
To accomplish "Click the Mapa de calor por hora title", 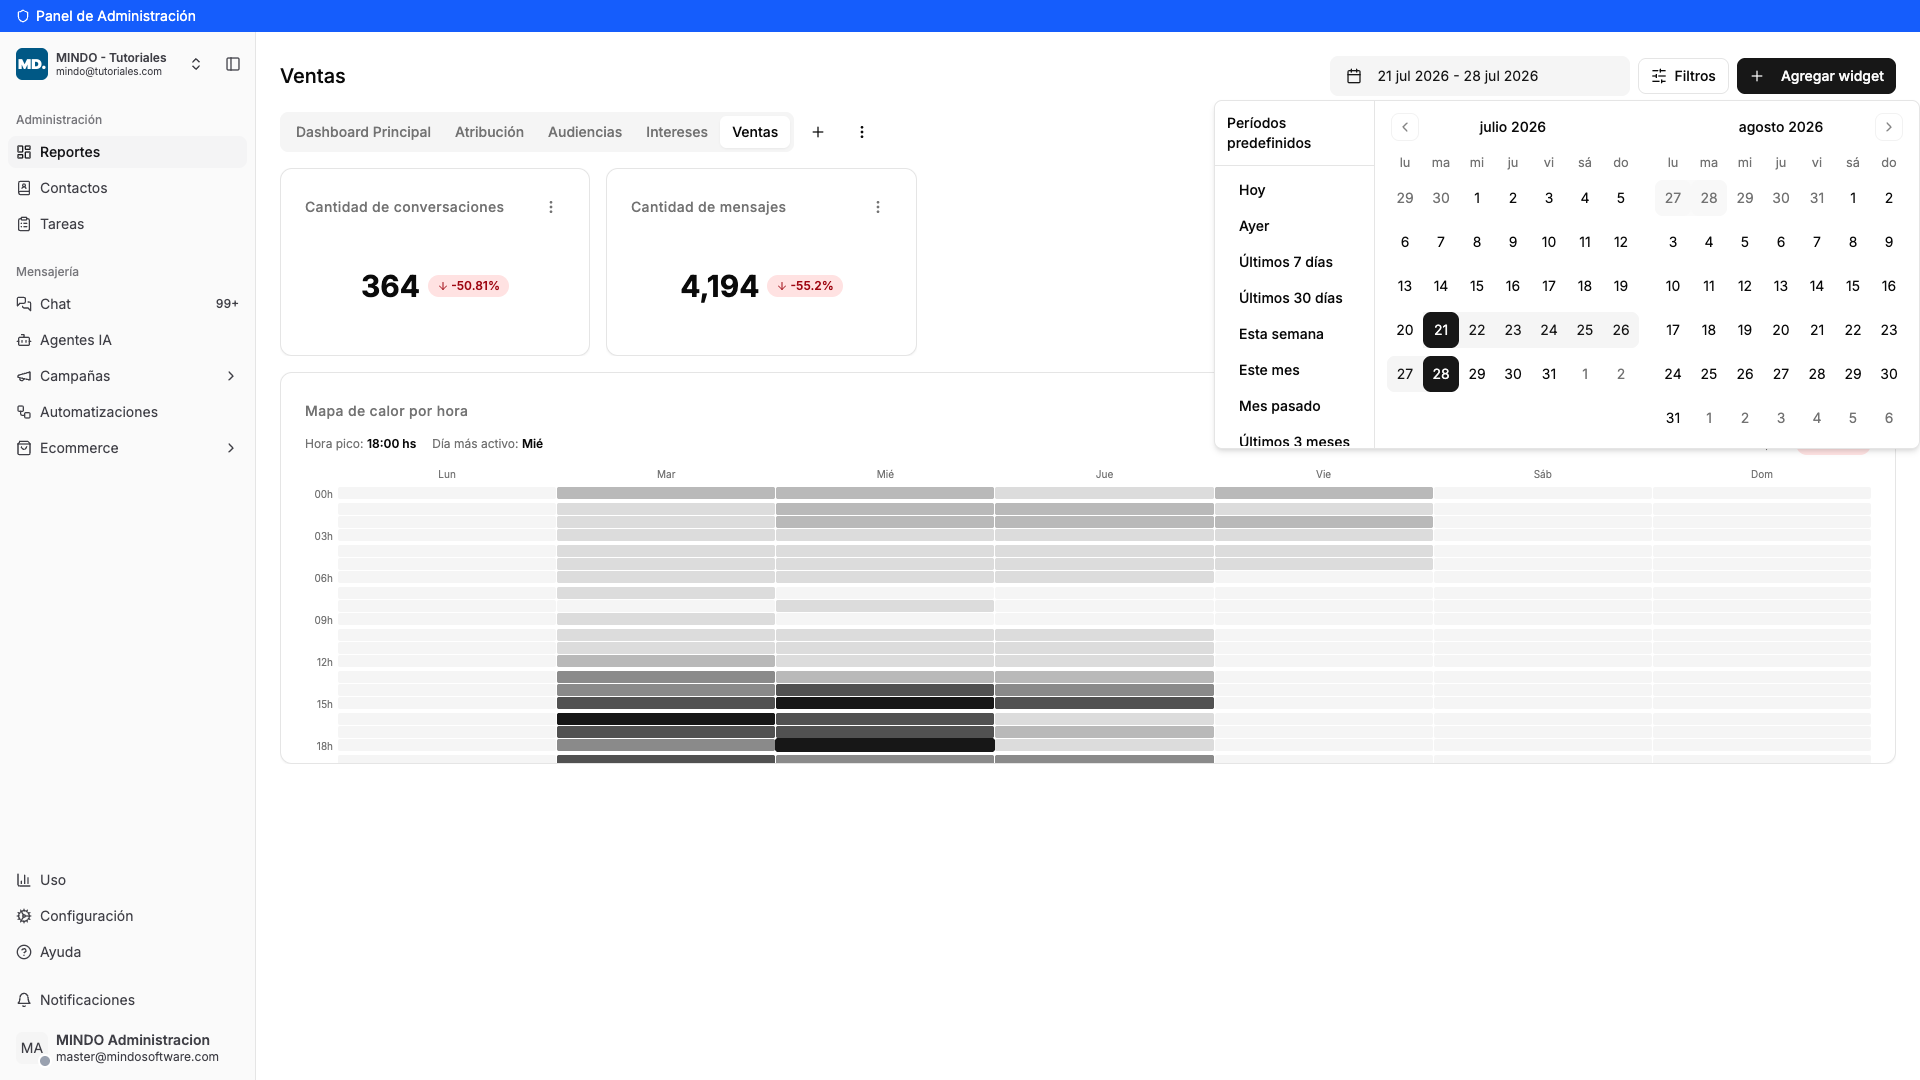I will click(386, 411).
